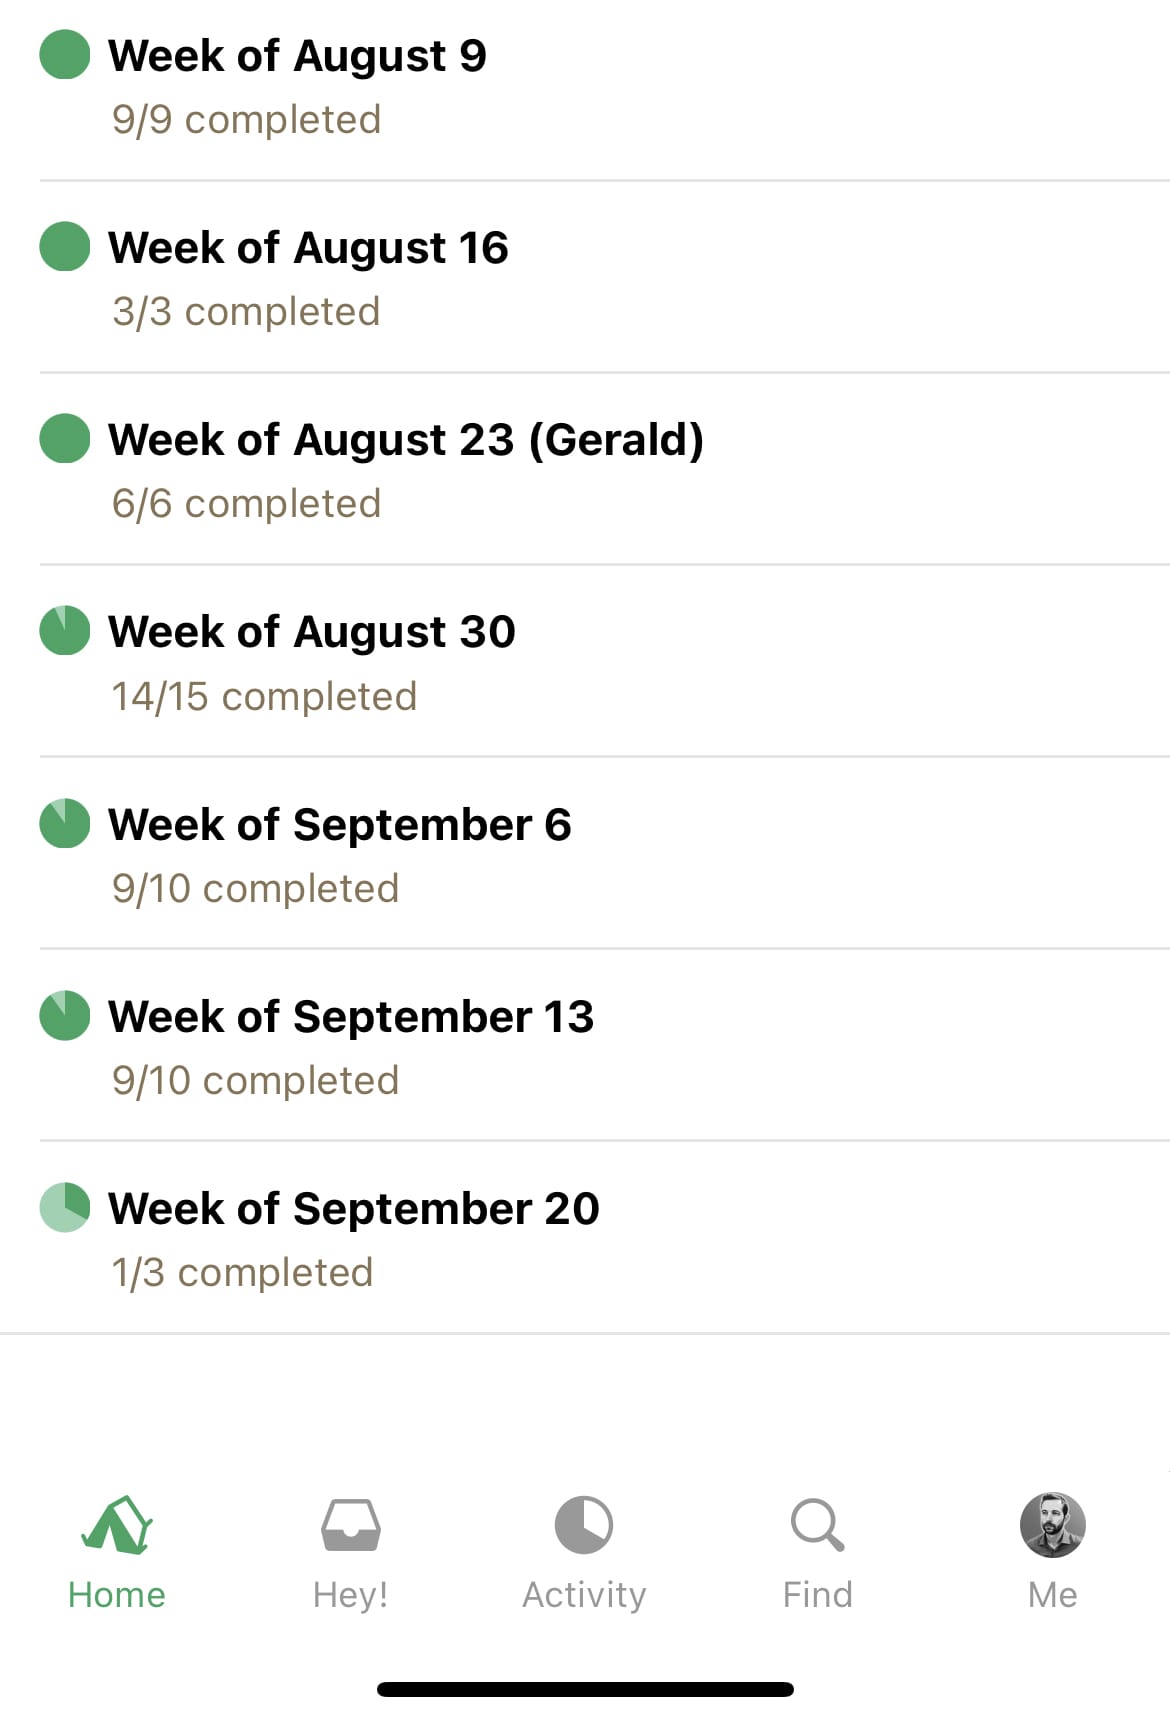
Task: Tap the Find magnifier icon
Action: (x=818, y=1525)
